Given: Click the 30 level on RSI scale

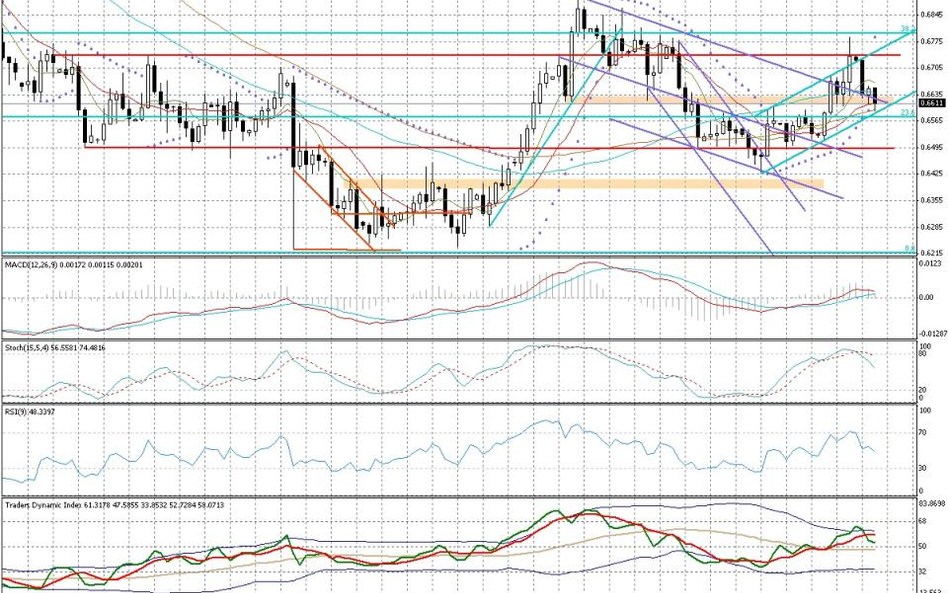Looking at the screenshot, I should [924, 468].
